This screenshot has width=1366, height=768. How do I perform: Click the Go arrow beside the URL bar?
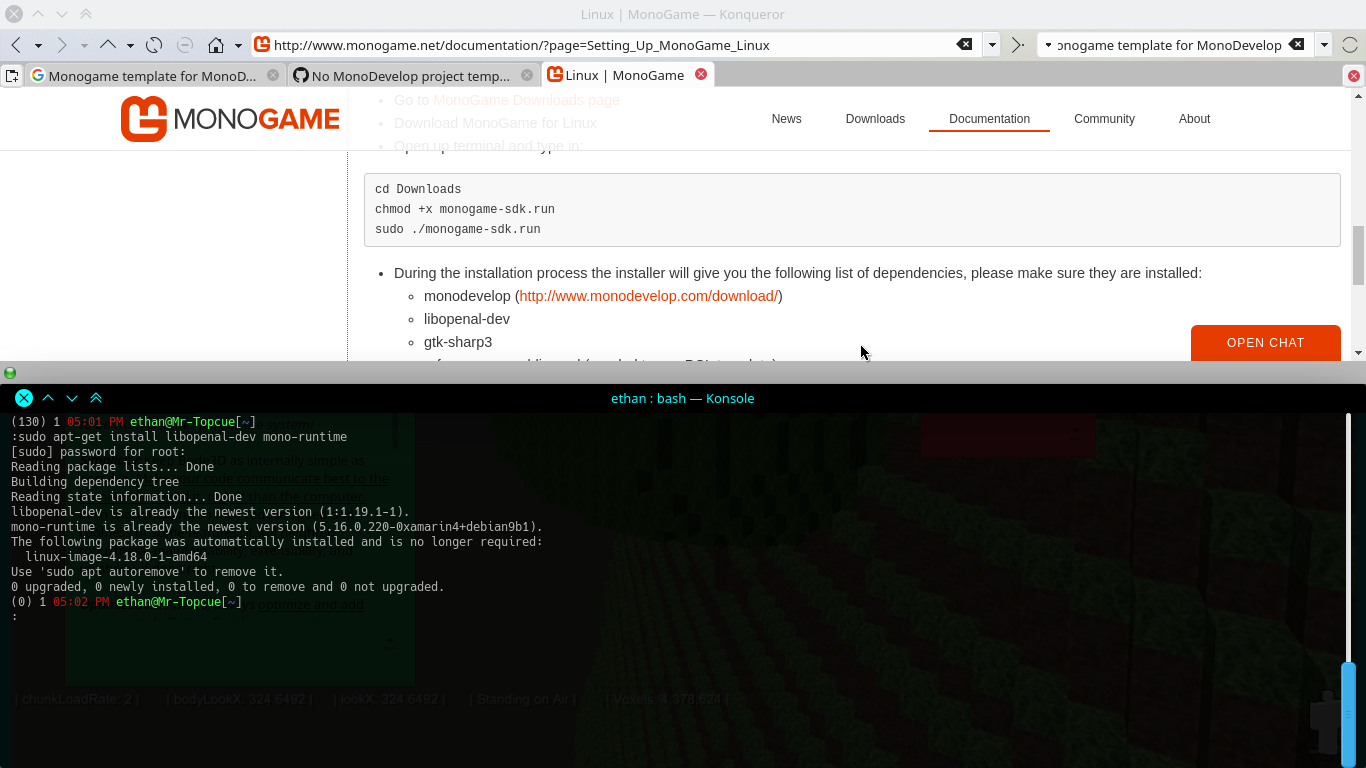pos(1017,45)
